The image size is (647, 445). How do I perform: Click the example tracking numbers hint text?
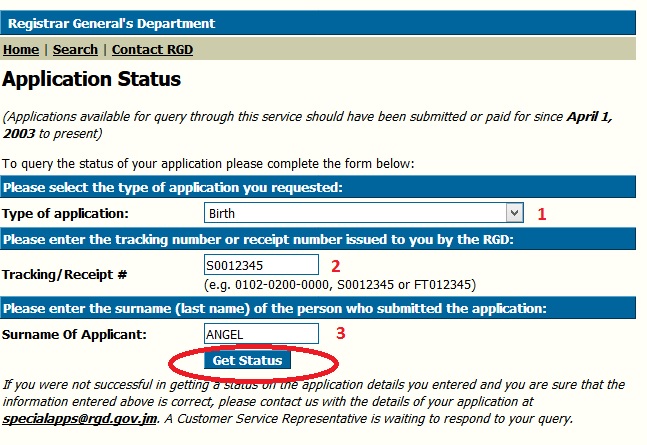pos(338,284)
